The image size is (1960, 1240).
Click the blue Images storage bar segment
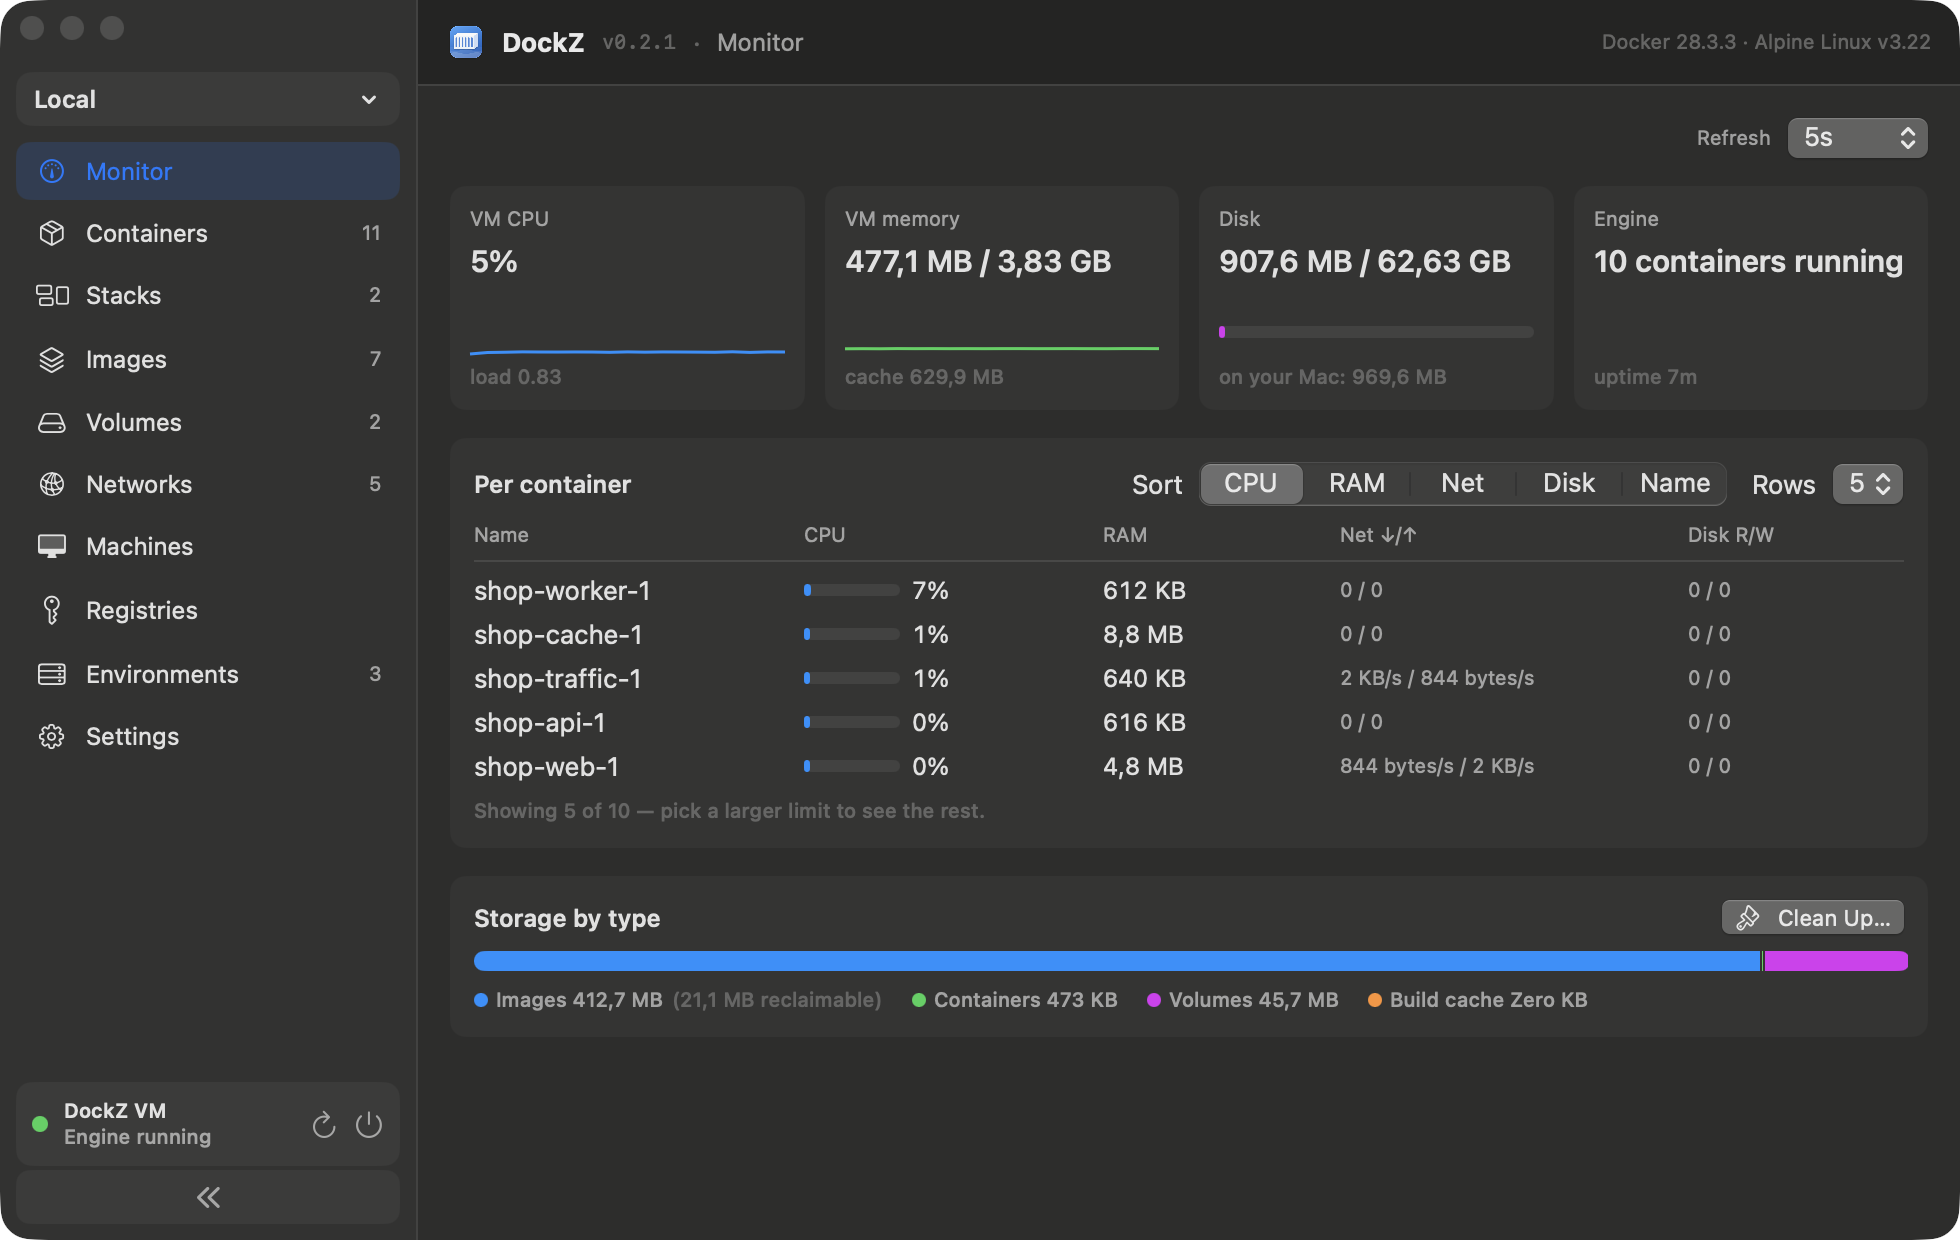pyautogui.click(x=1117, y=961)
